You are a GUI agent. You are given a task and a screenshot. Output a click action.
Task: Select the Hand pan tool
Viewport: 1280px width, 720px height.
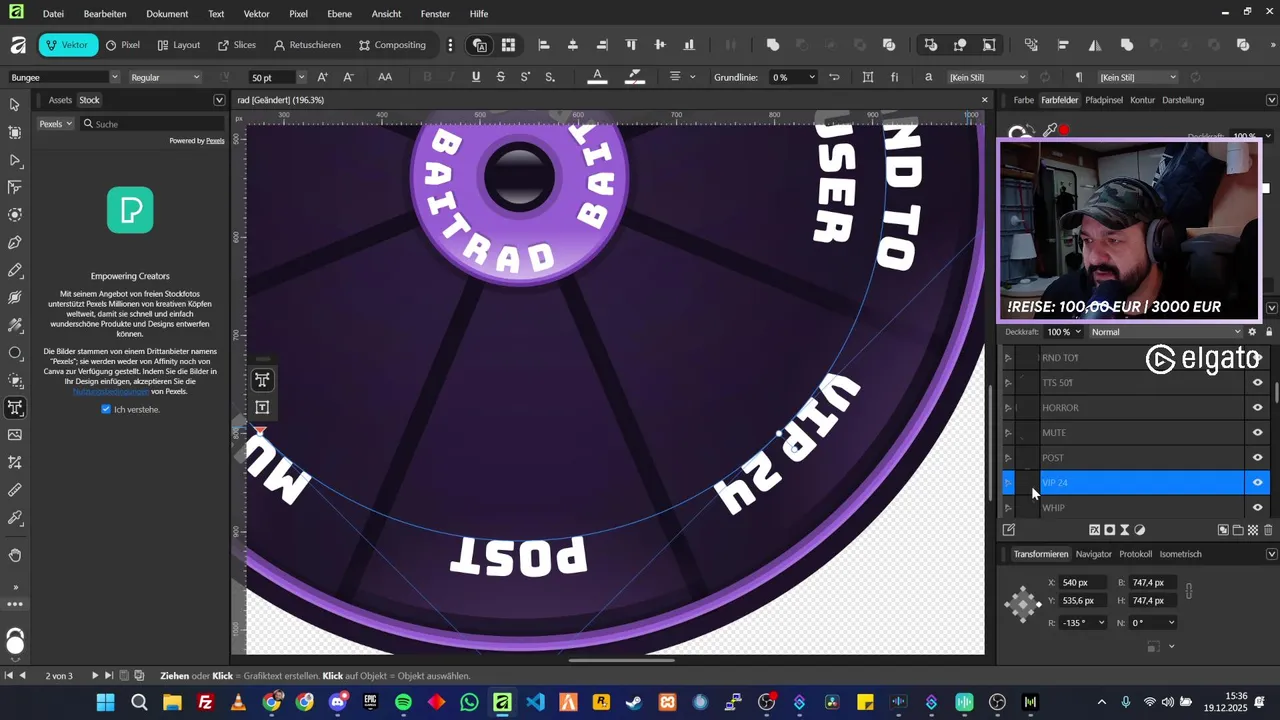pos(15,555)
